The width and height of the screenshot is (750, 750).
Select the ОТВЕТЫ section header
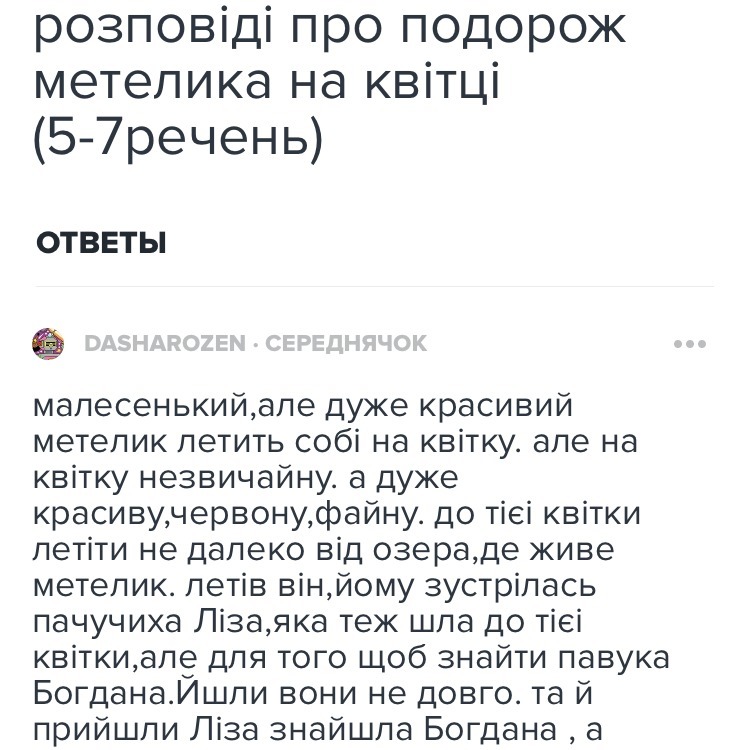tap(101, 243)
